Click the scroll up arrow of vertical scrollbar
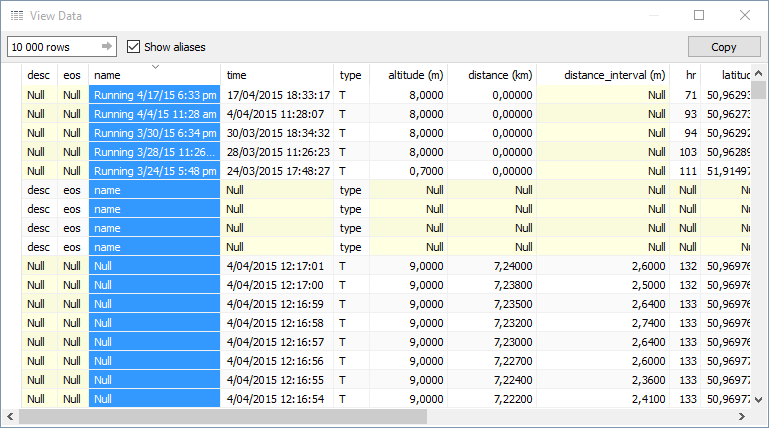 [759, 73]
